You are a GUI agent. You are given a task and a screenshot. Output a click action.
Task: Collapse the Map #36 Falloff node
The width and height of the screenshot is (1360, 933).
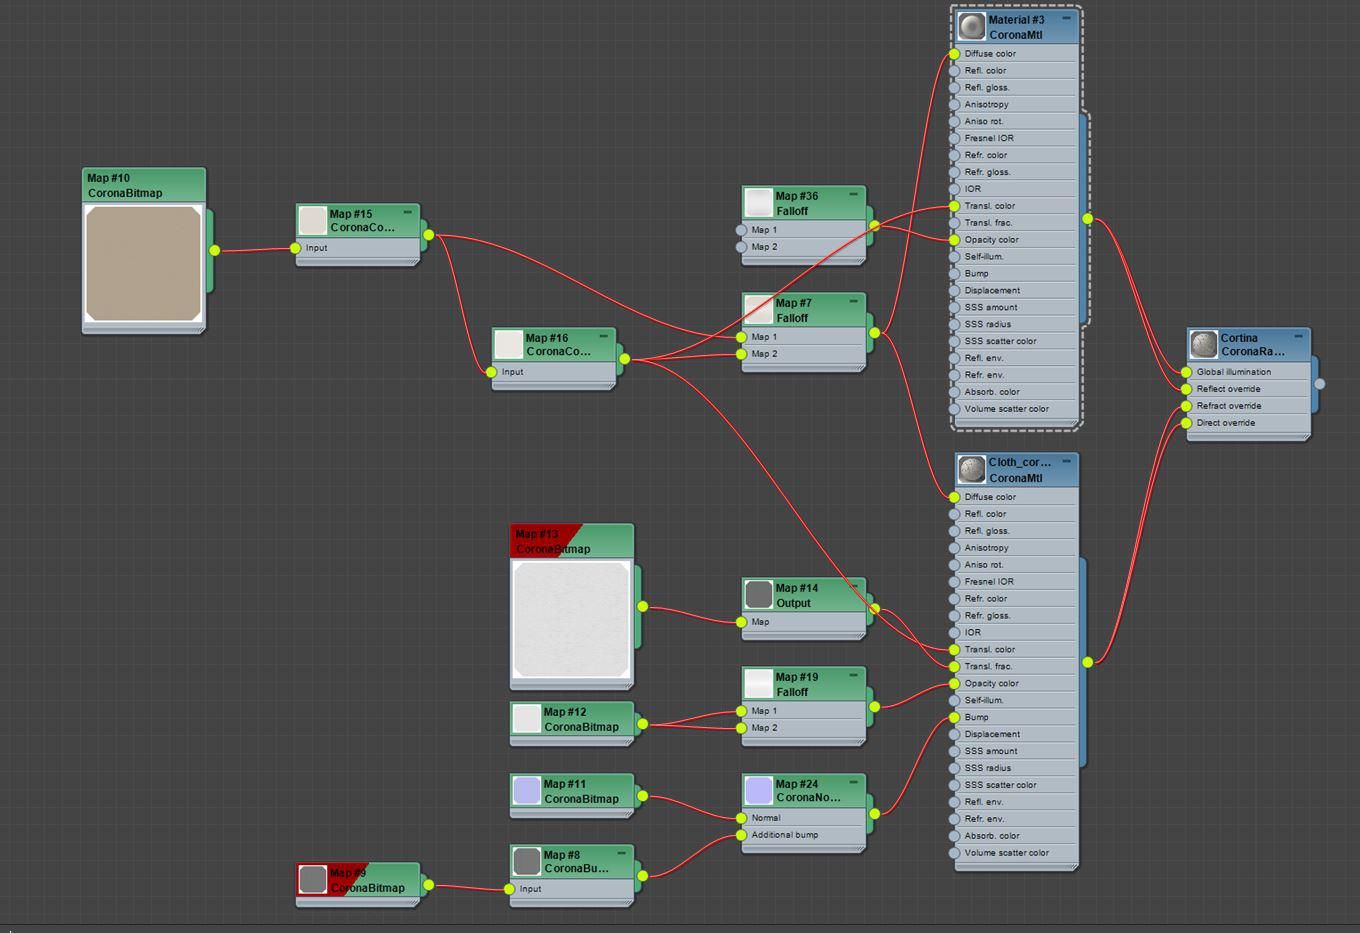pyautogui.click(x=853, y=194)
